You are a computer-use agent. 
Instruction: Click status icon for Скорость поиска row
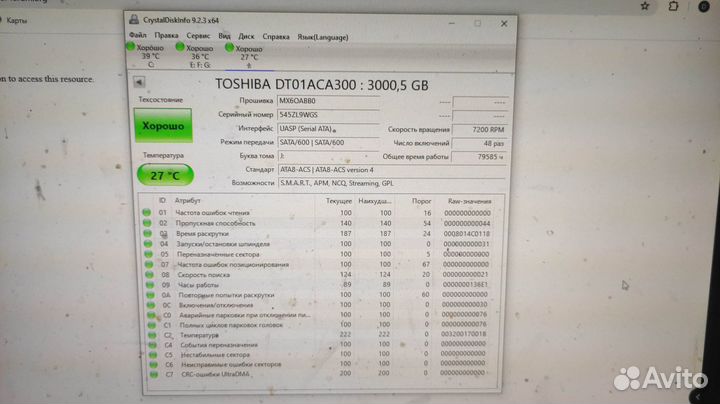point(149,275)
